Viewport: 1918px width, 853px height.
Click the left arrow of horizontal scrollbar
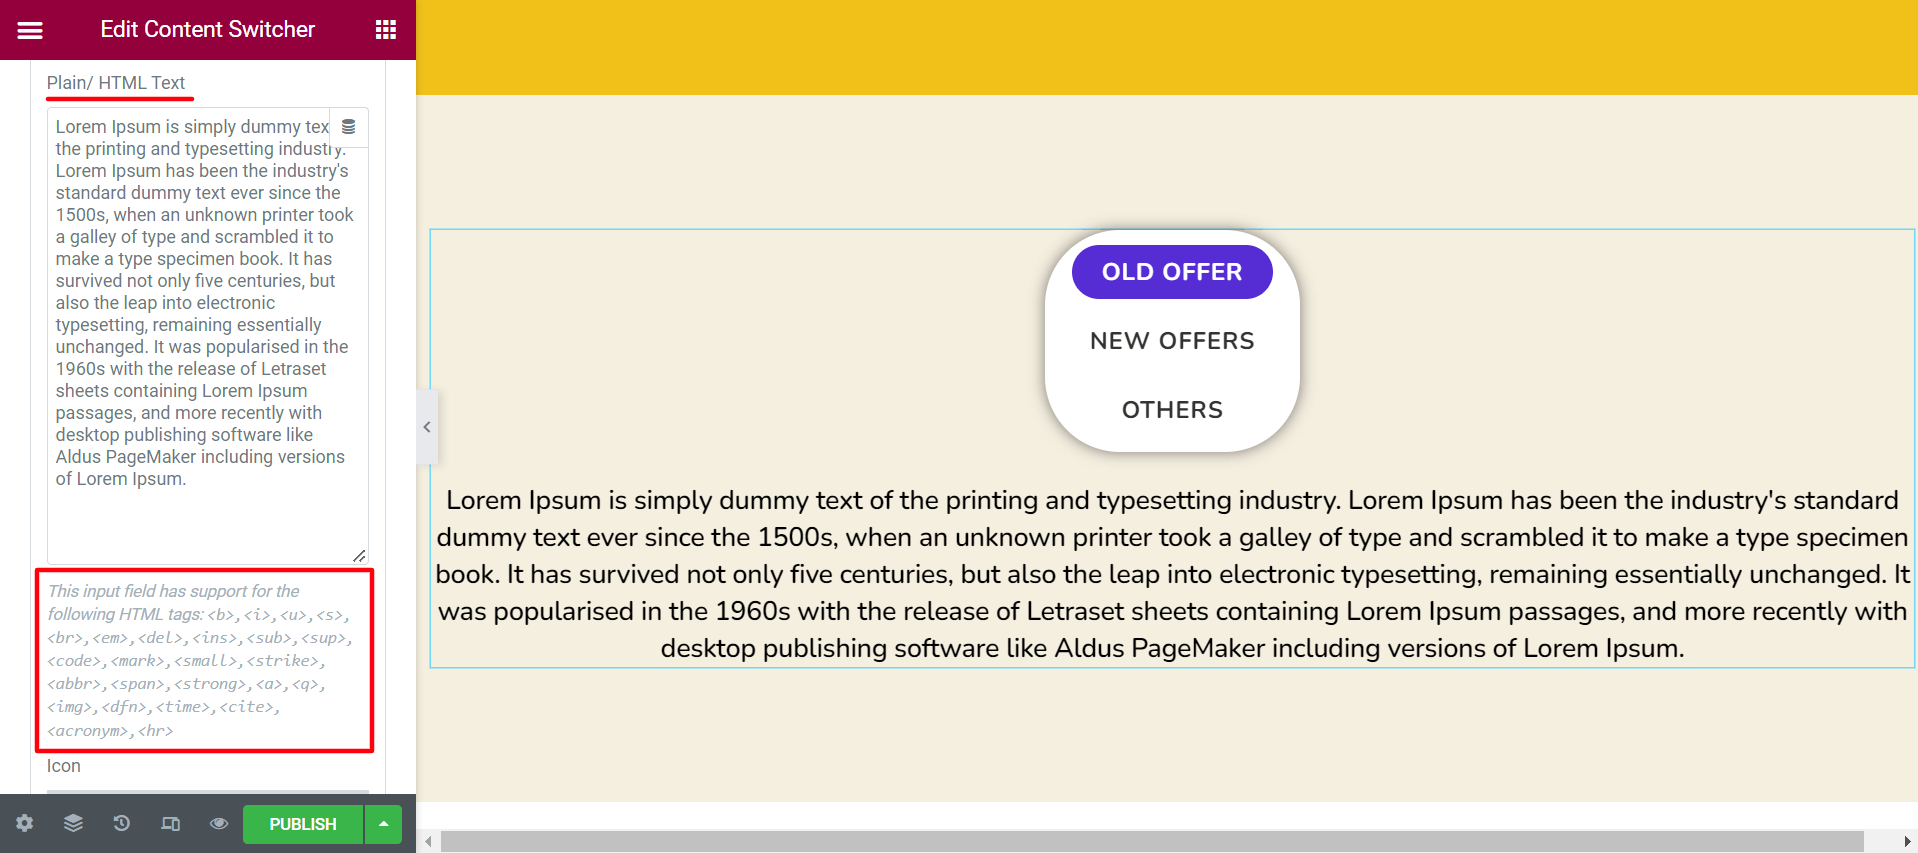428,841
